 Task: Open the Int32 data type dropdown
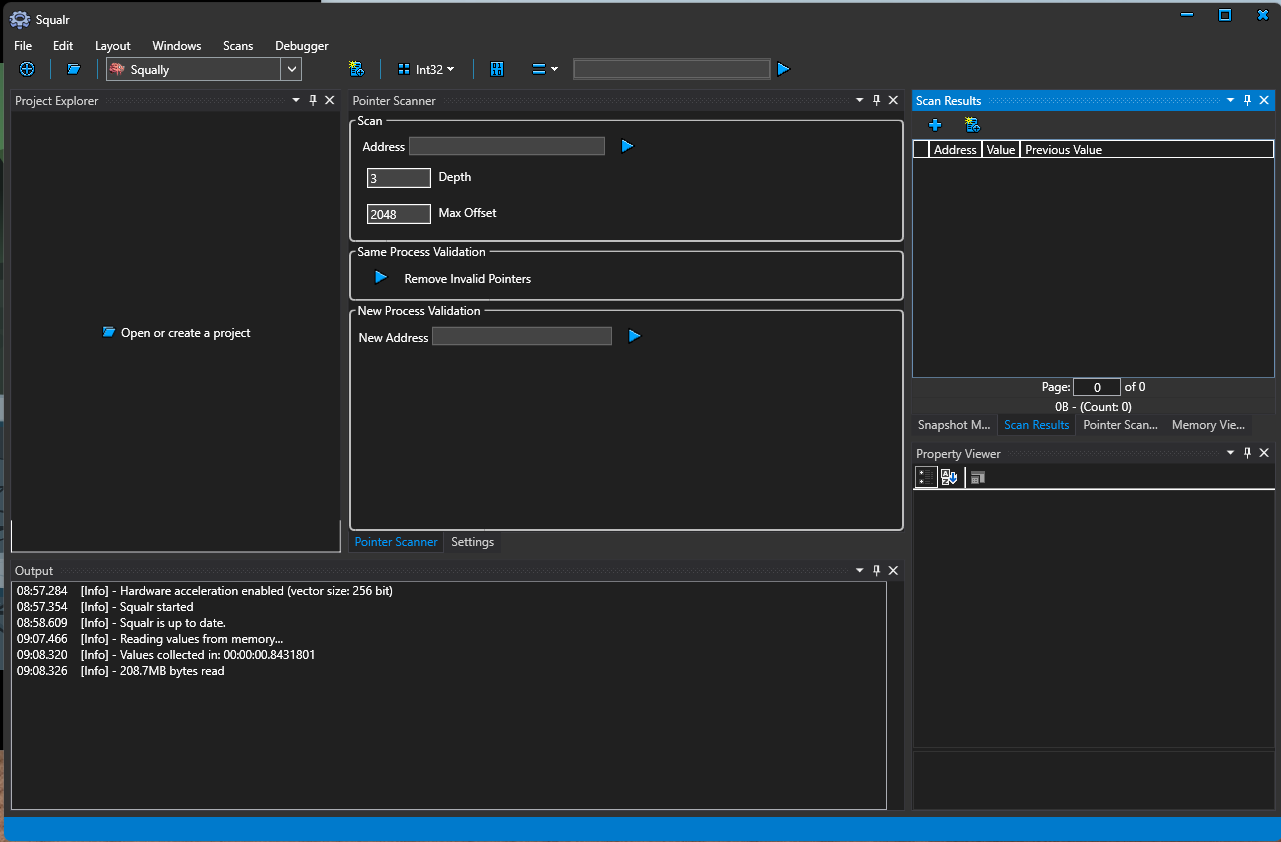(x=427, y=69)
